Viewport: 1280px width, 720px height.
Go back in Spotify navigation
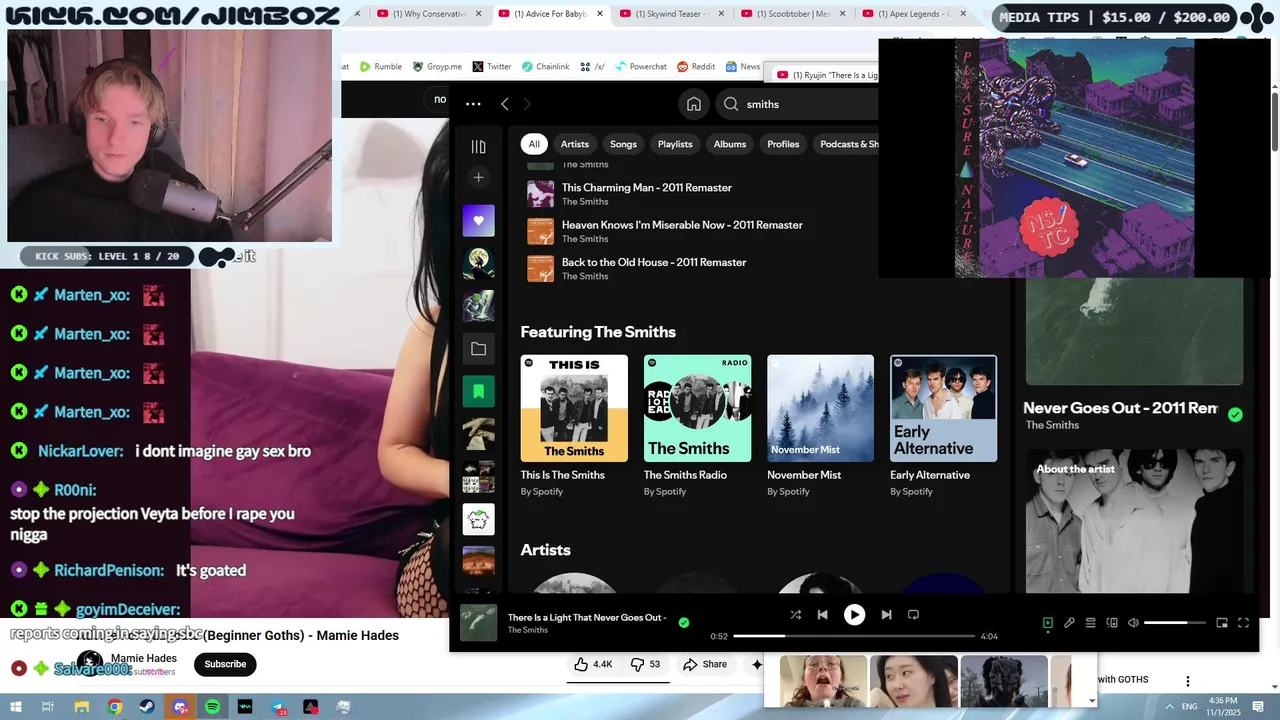pyautogui.click(x=505, y=104)
